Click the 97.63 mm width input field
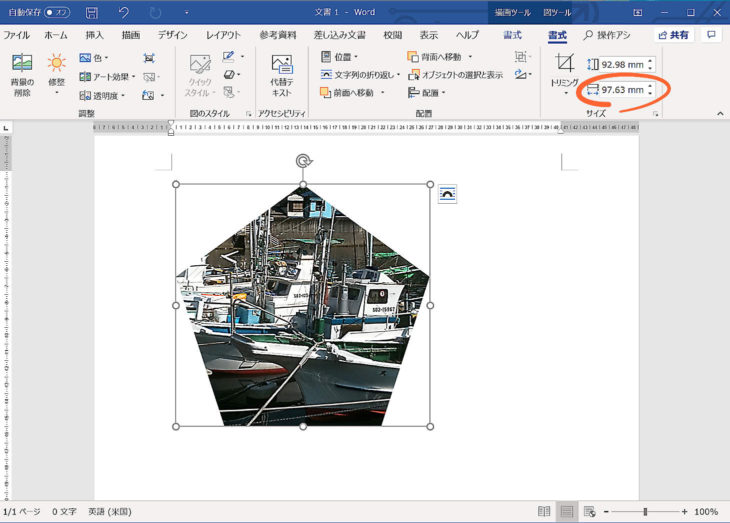Image resolution: width=730 pixels, height=523 pixels. click(621, 90)
